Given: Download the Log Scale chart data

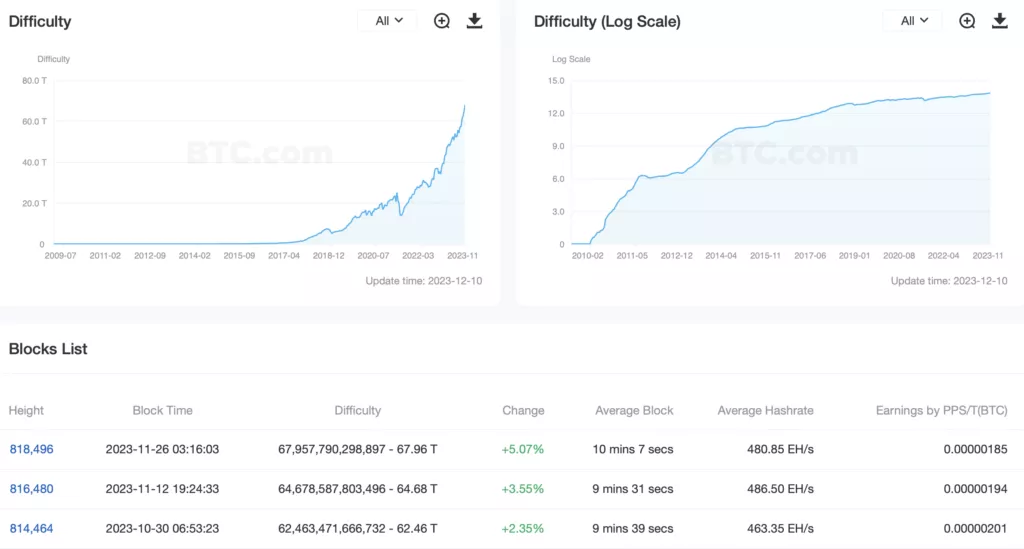Looking at the screenshot, I should pos(1000,21).
